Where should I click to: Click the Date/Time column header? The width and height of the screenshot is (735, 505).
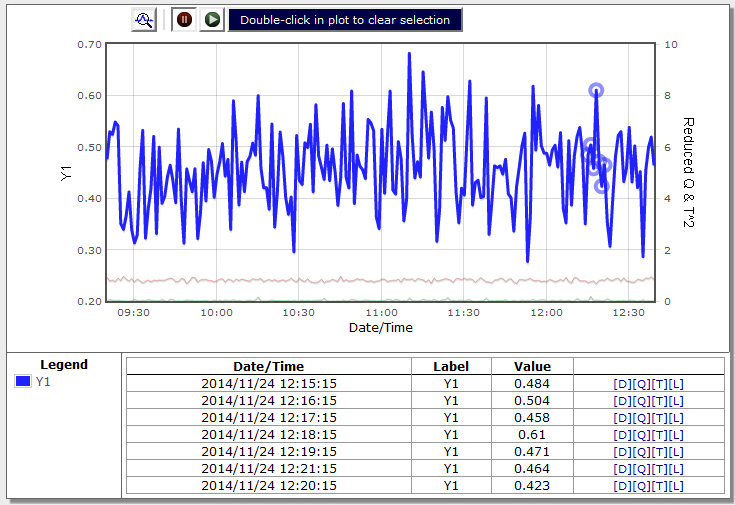268,367
